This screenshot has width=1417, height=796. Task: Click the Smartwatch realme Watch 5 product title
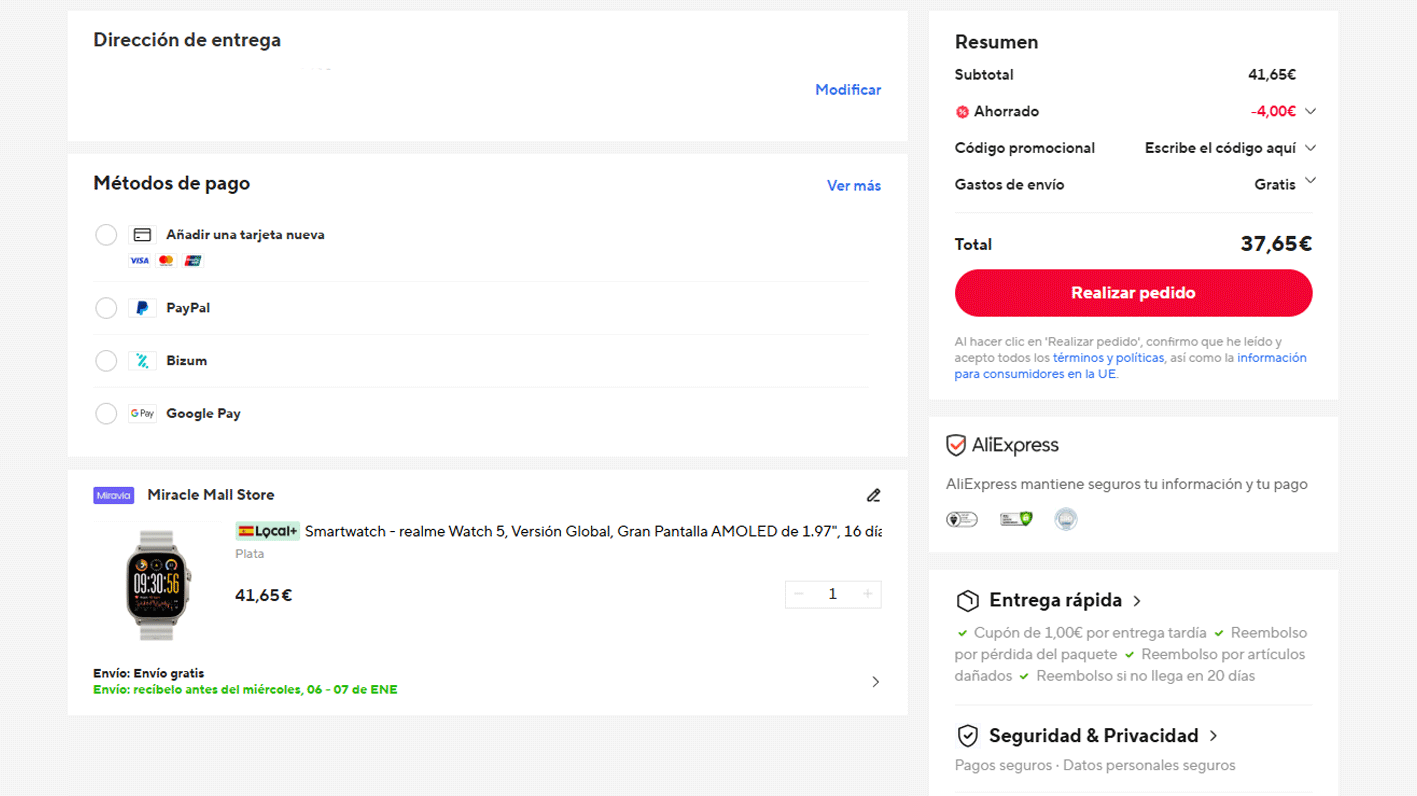point(593,531)
